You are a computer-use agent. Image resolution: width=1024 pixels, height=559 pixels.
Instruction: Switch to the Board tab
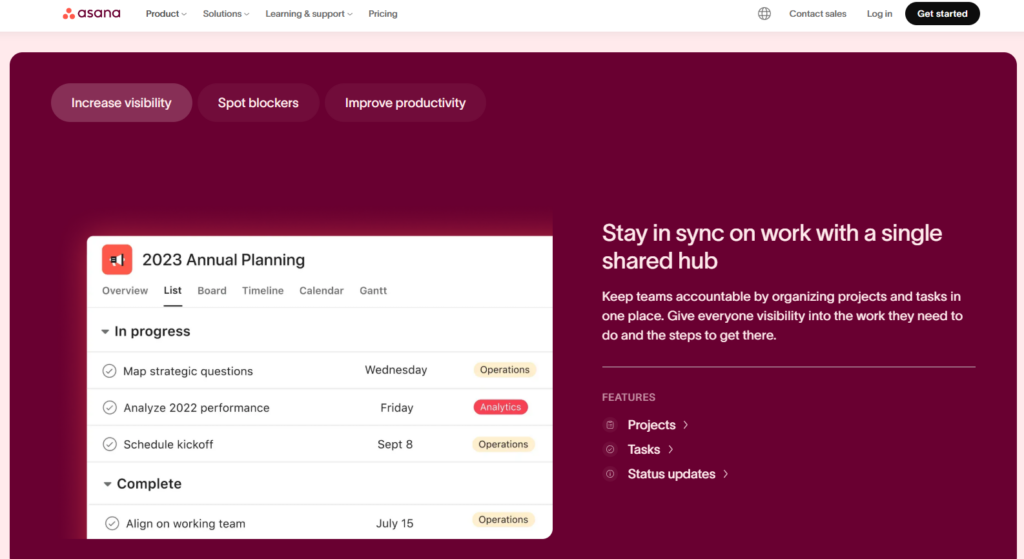(212, 291)
